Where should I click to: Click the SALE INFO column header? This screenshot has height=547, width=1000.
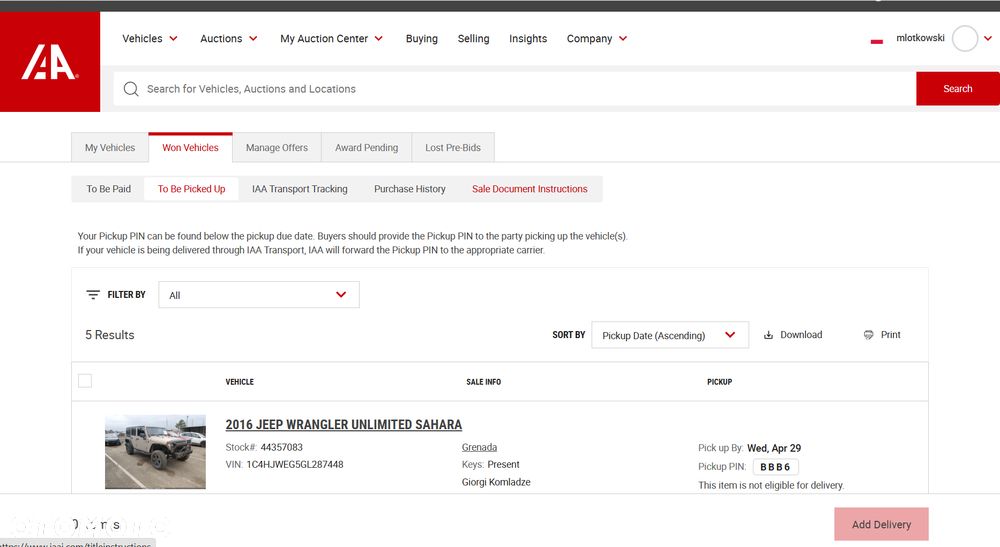click(x=483, y=382)
